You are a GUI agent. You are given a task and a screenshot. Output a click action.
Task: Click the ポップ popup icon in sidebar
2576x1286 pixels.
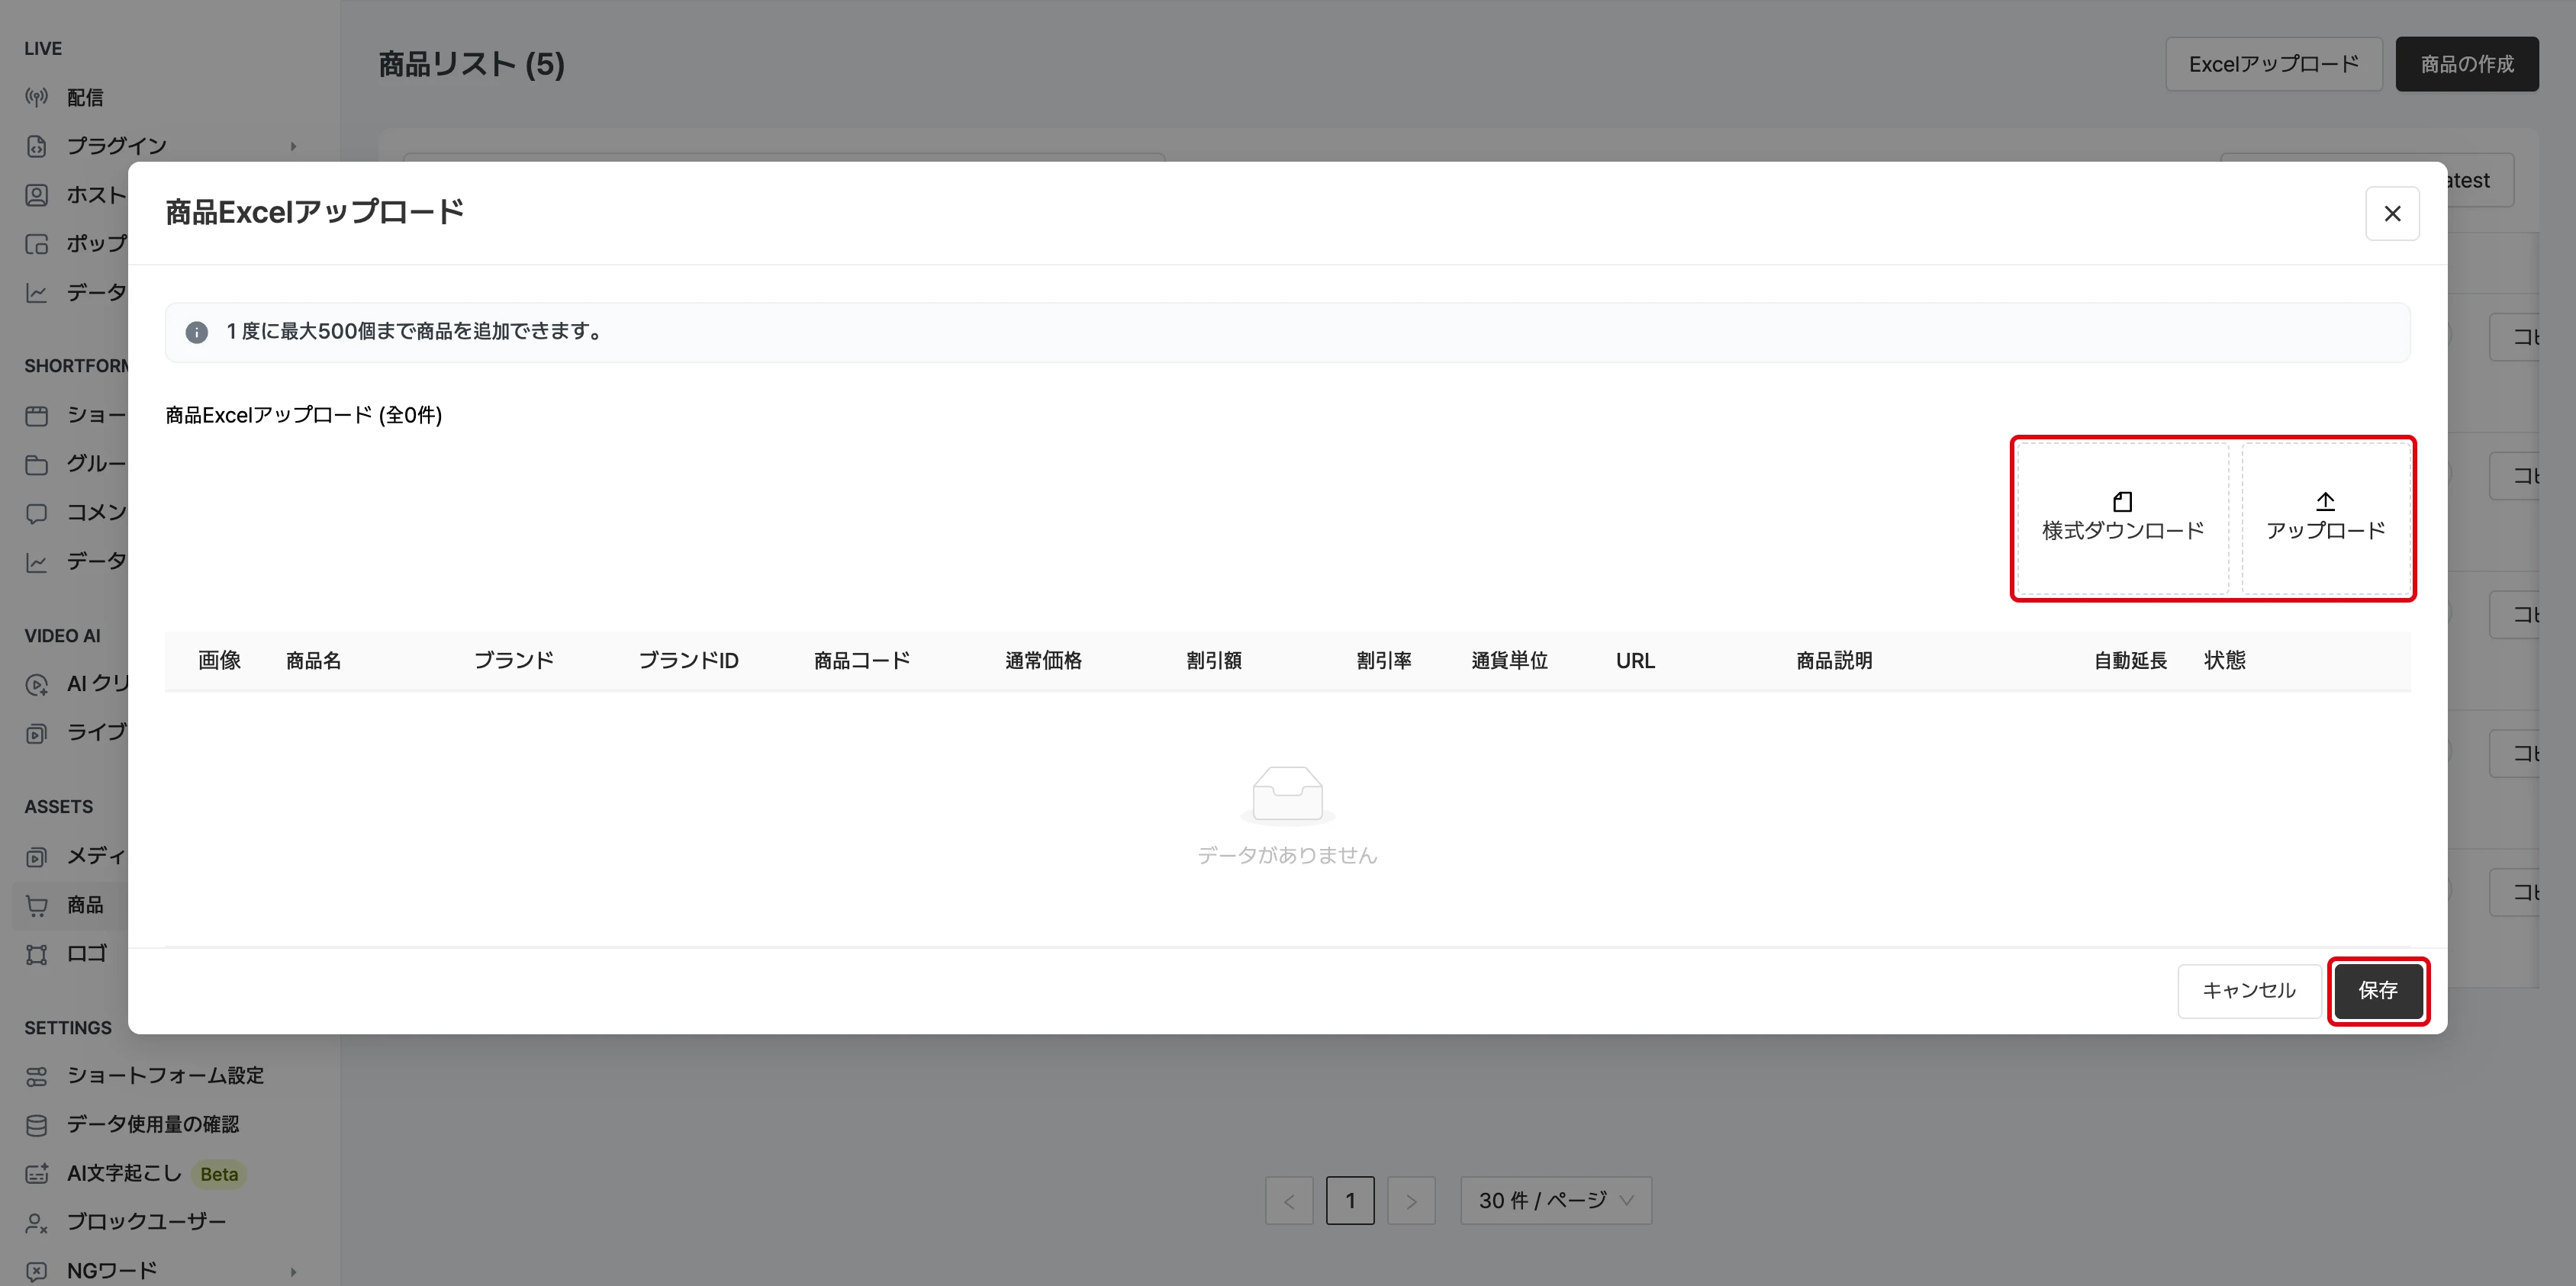[37, 244]
